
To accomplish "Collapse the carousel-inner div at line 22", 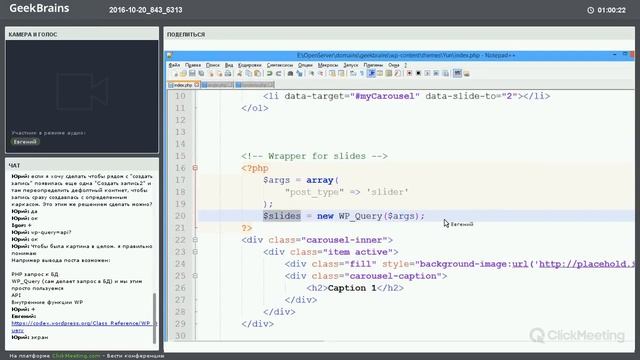I will click(195, 240).
